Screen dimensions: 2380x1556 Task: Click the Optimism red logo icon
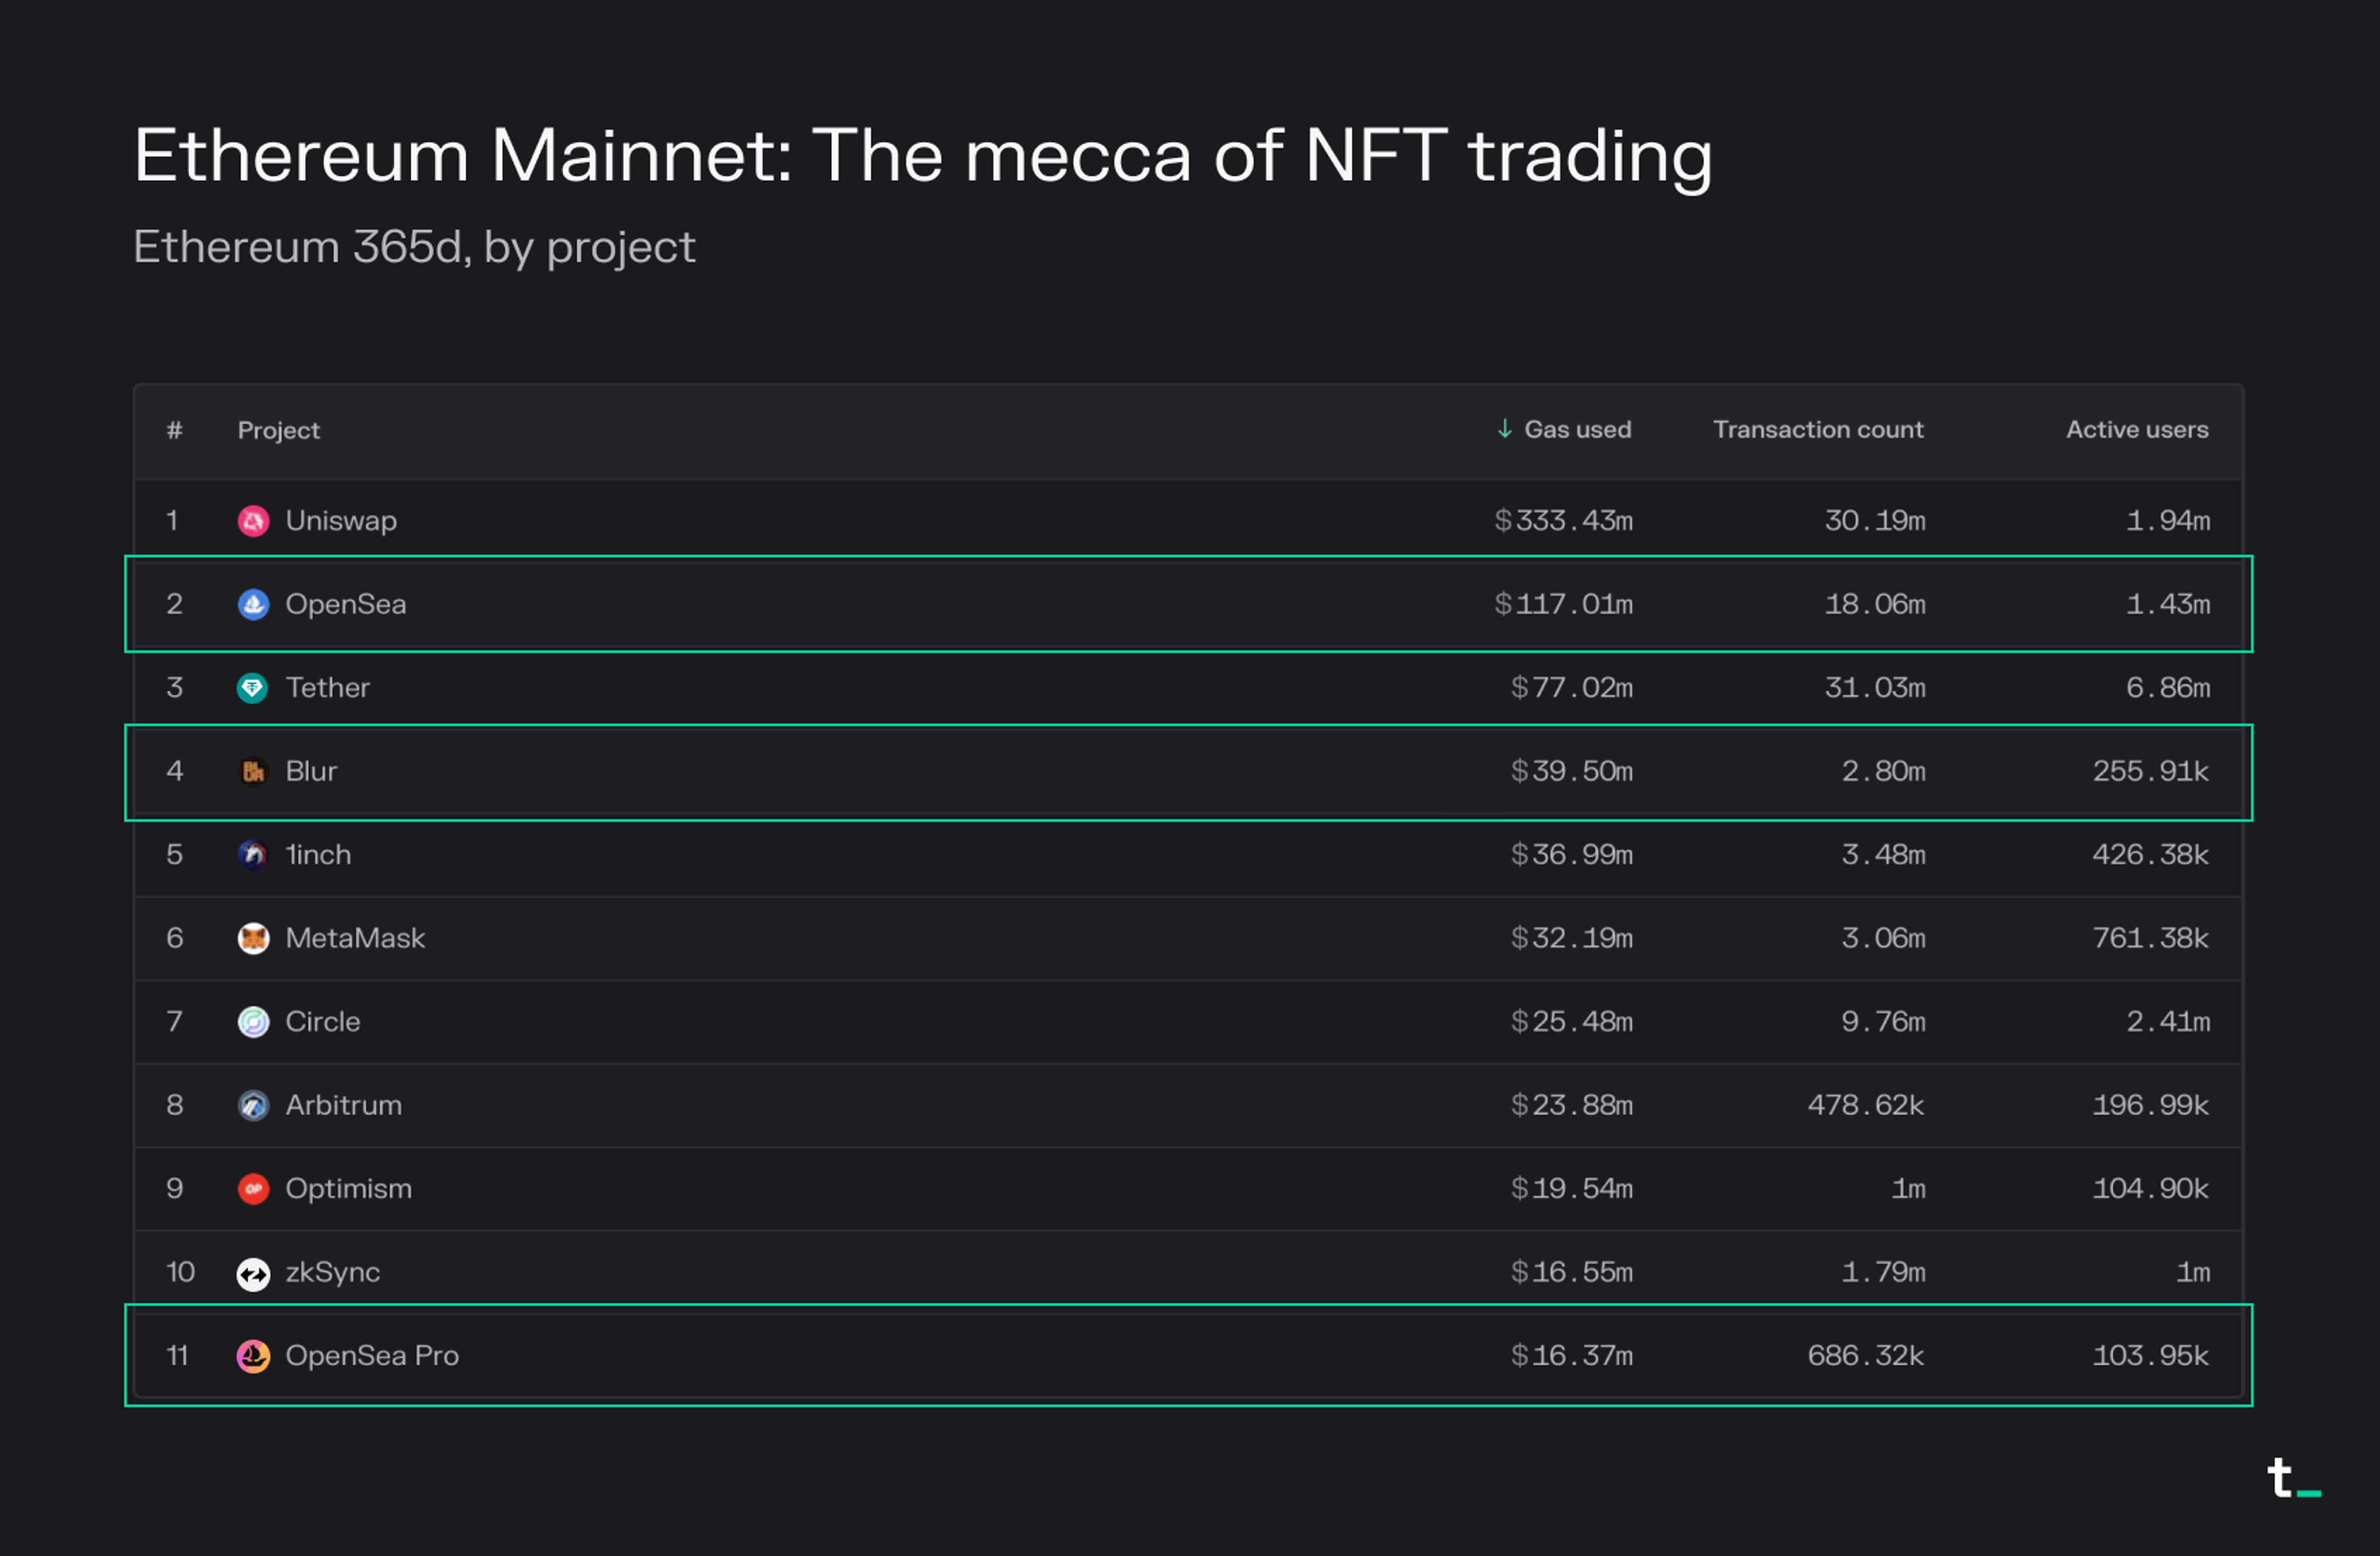coord(253,1189)
